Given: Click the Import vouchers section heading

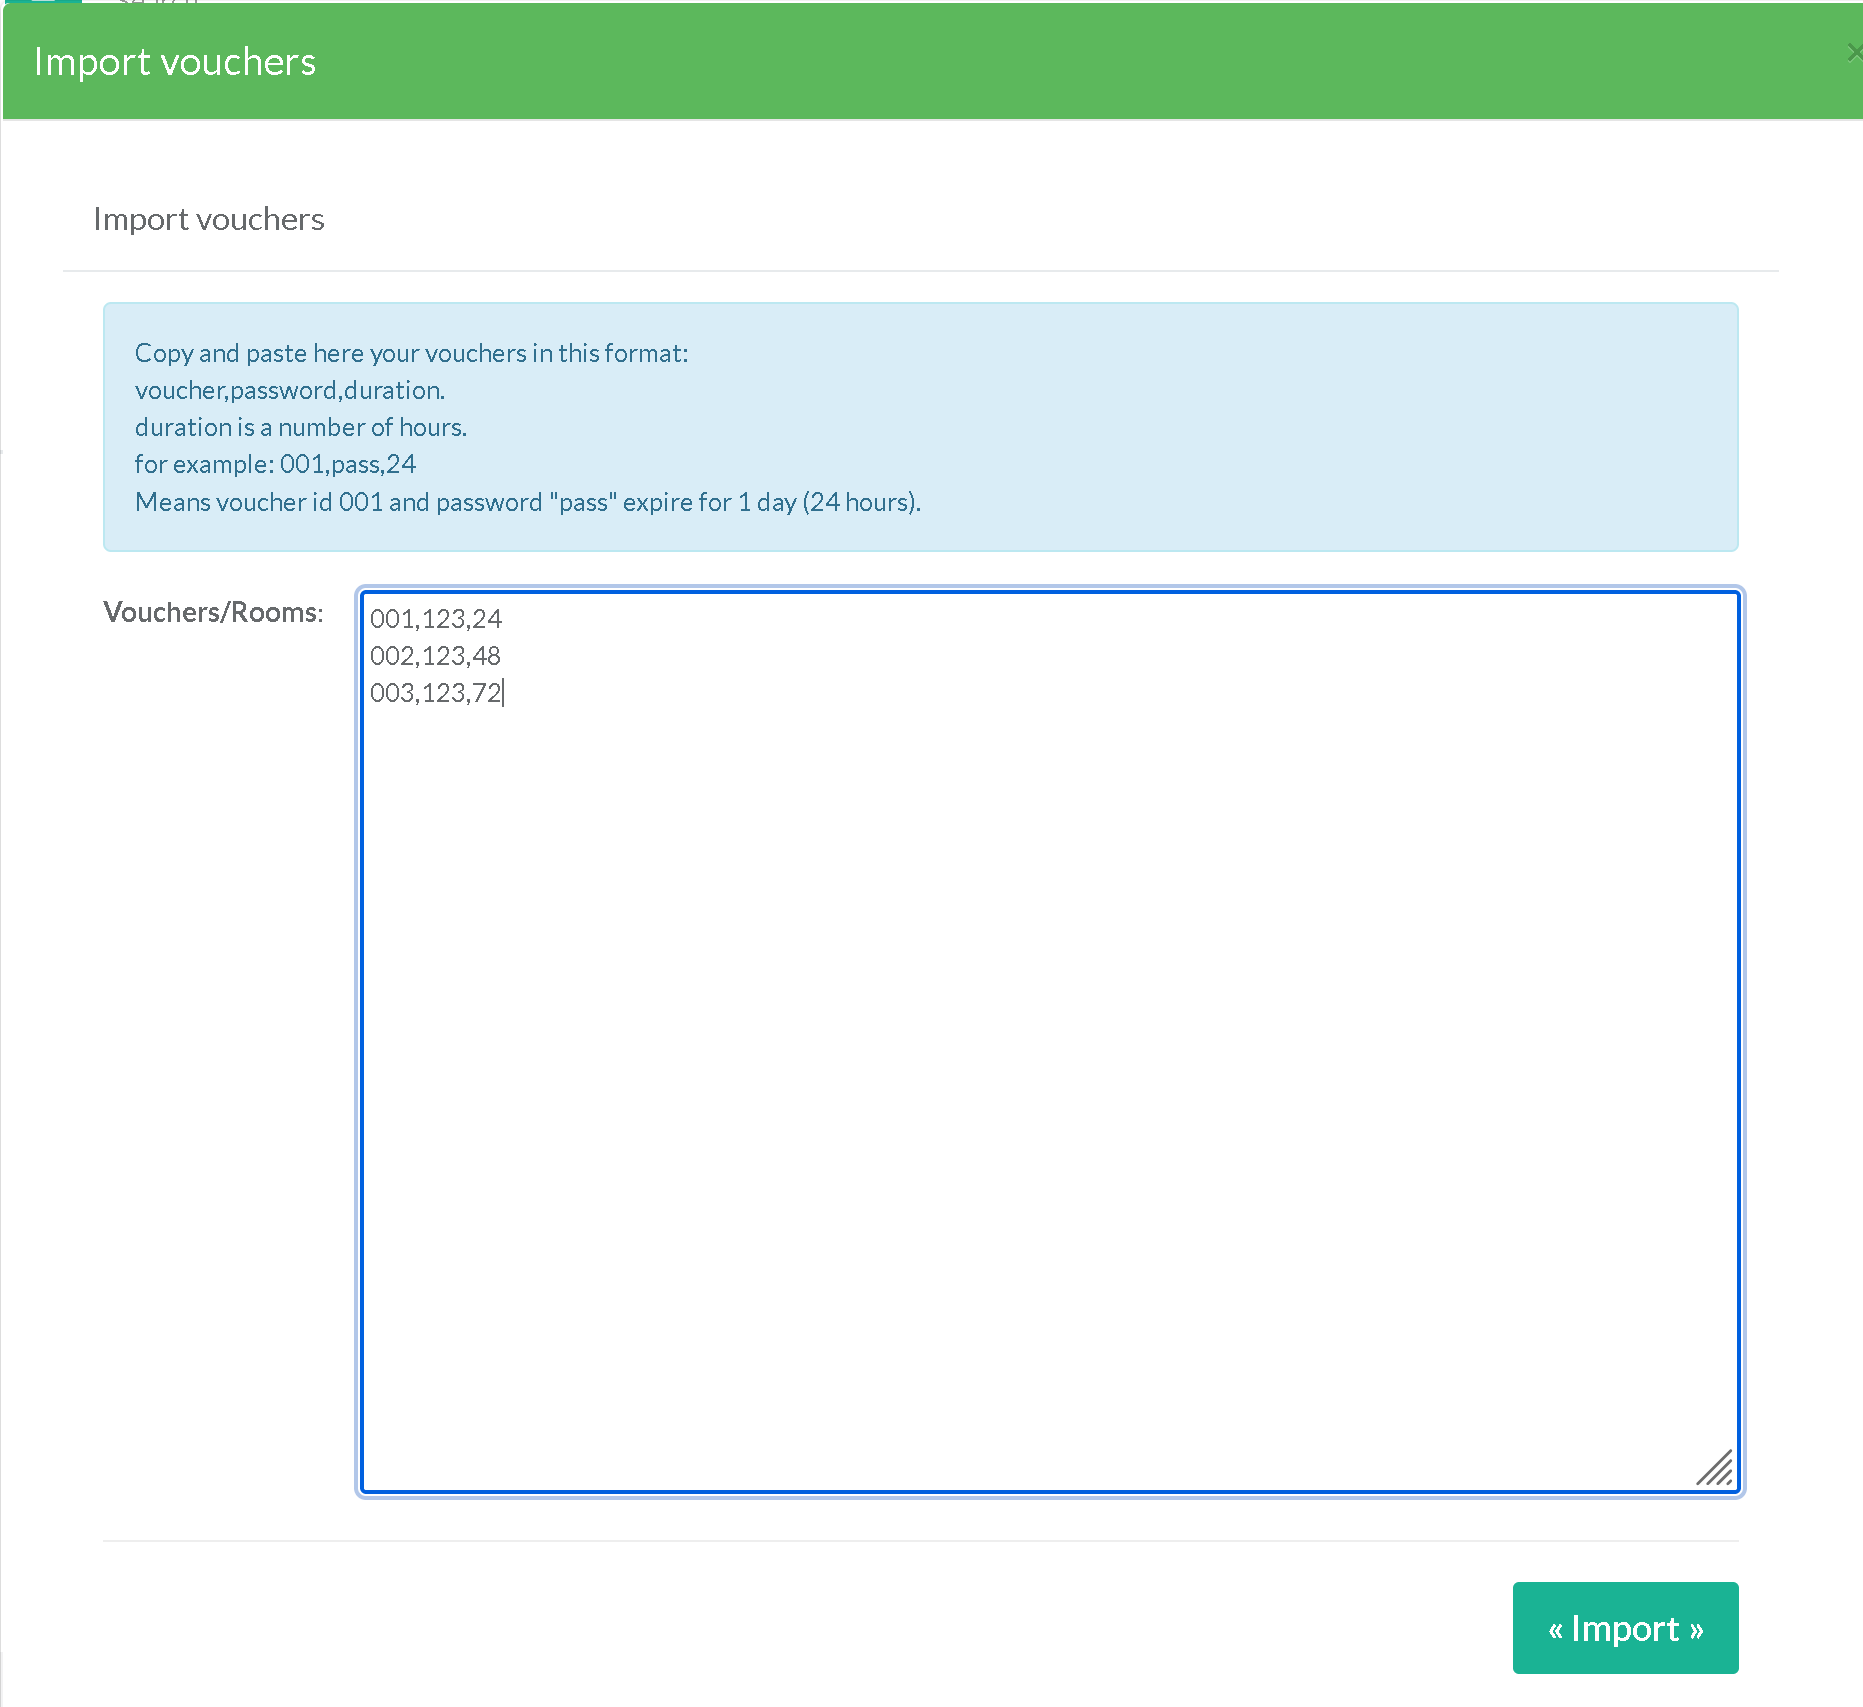Looking at the screenshot, I should pyautogui.click(x=209, y=219).
